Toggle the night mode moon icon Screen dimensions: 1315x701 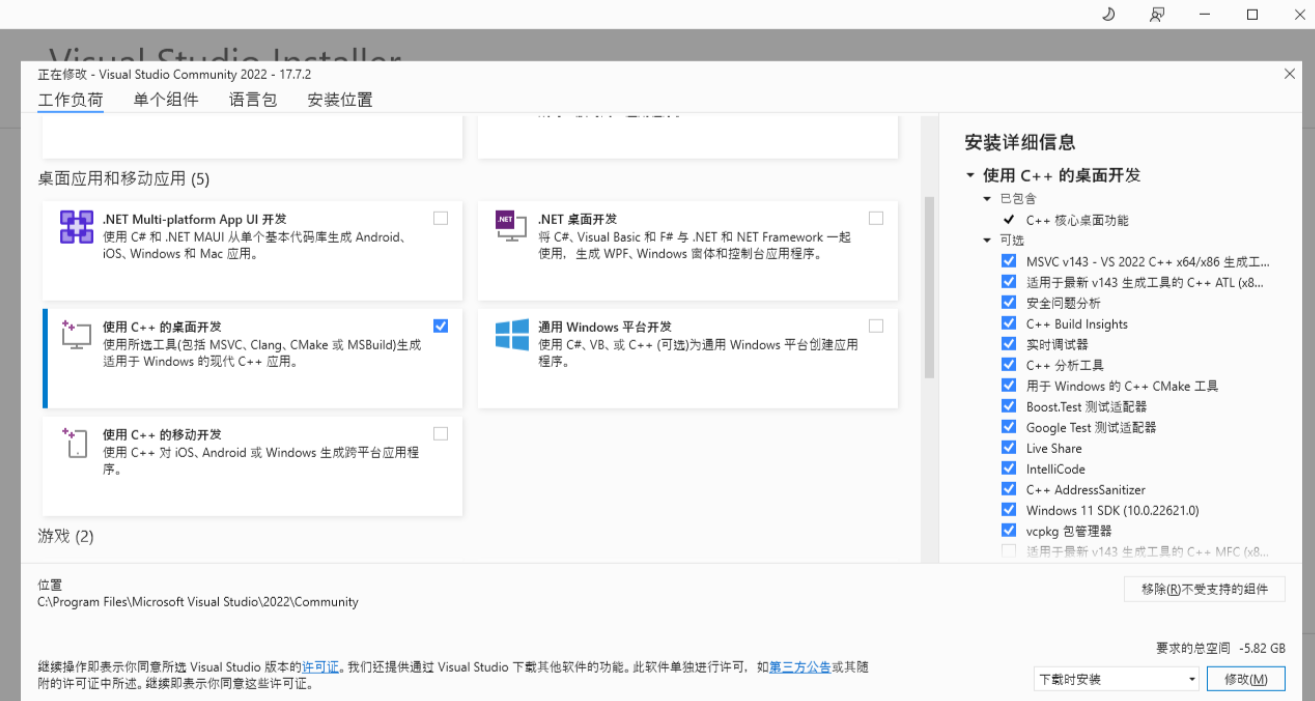point(1108,14)
